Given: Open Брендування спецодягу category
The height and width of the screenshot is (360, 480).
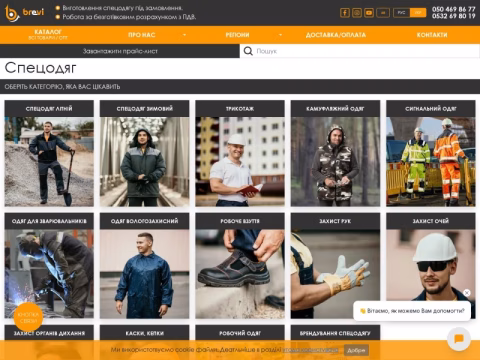Looking at the screenshot, I should (x=335, y=333).
